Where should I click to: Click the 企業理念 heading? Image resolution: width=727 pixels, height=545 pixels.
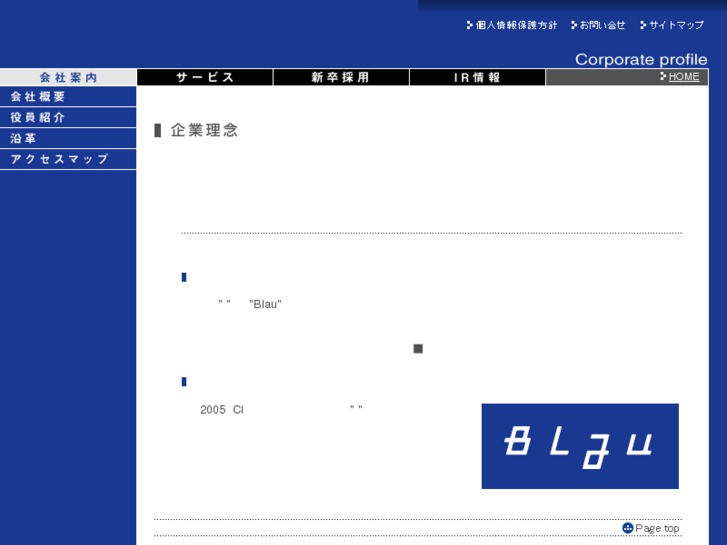point(204,130)
